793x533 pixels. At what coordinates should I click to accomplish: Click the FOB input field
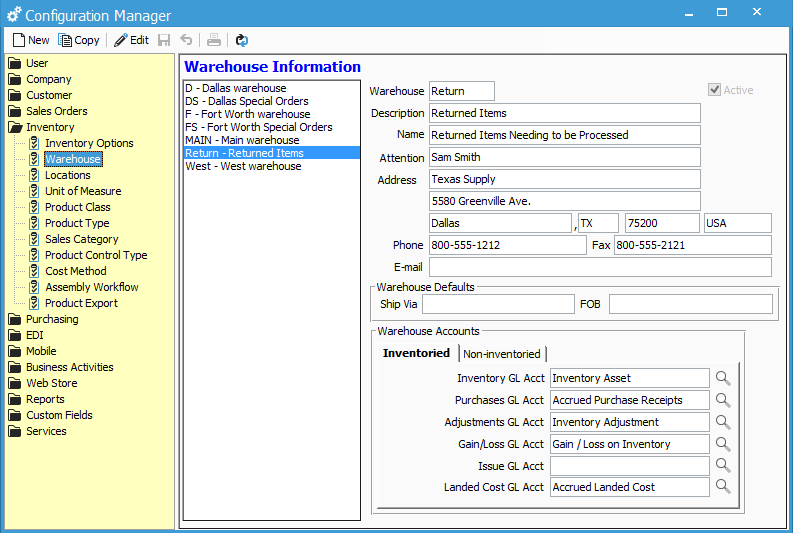pyautogui.click(x=690, y=304)
